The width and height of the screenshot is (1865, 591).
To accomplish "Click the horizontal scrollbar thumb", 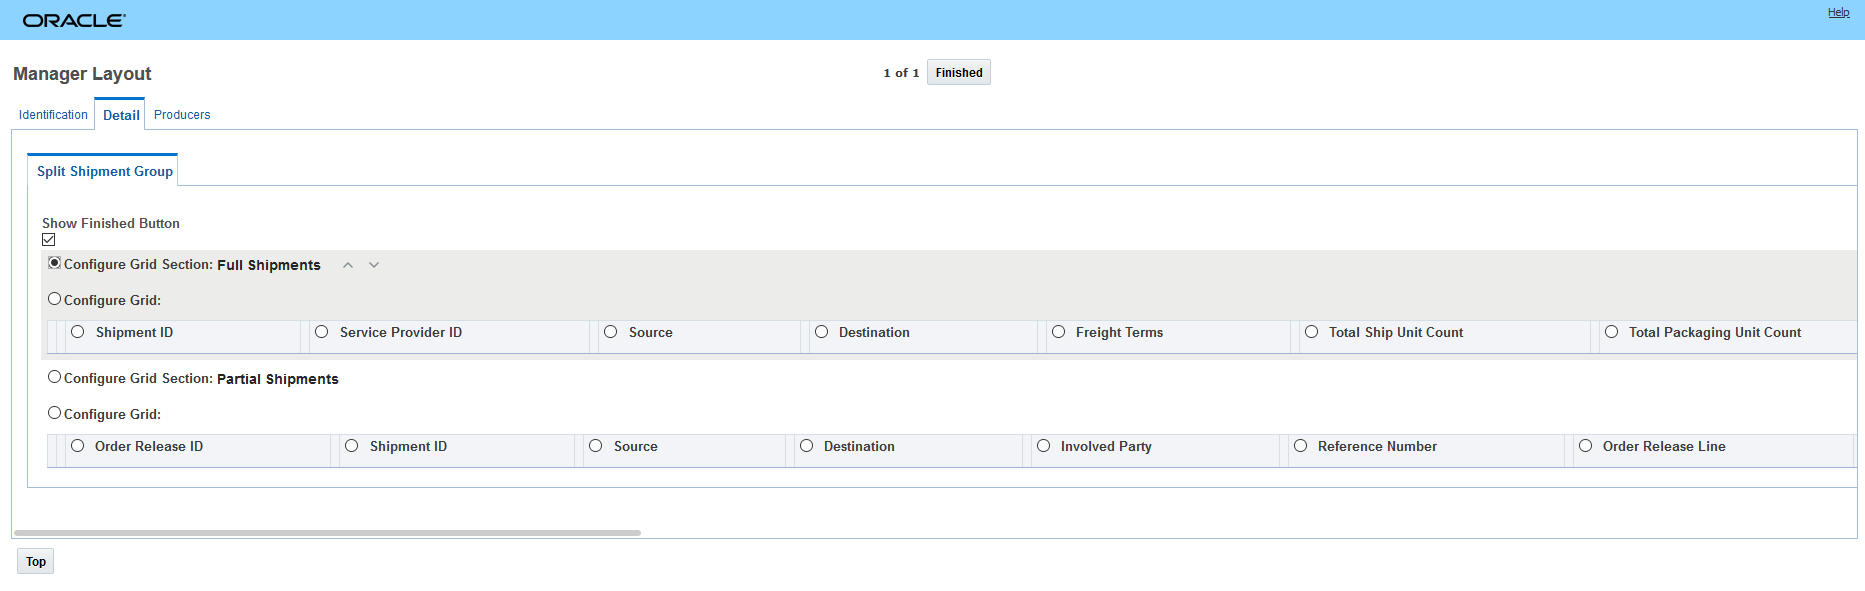I will tap(327, 533).
